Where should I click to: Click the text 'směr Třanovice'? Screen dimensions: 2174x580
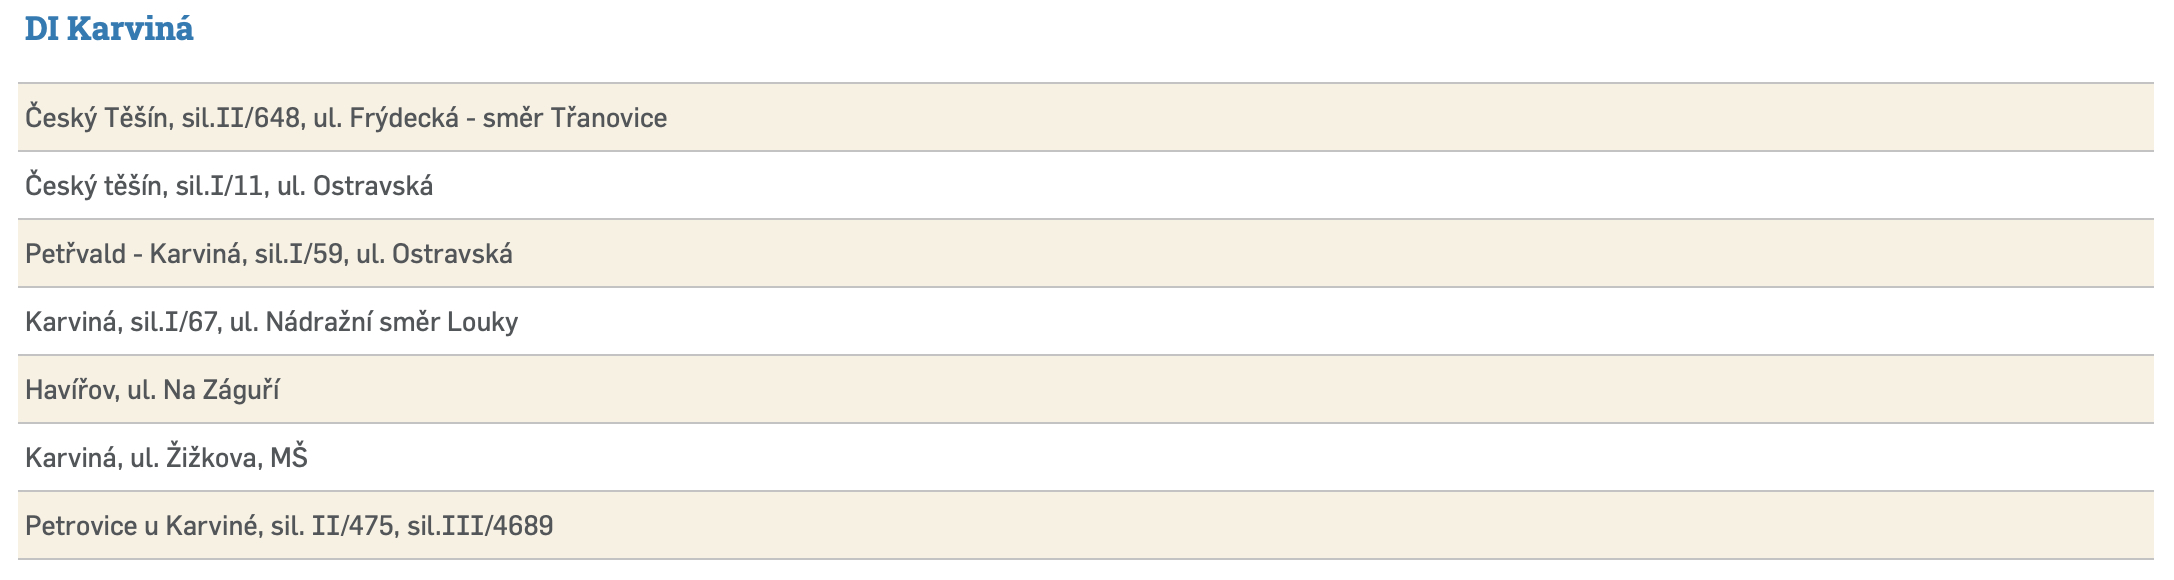(574, 118)
